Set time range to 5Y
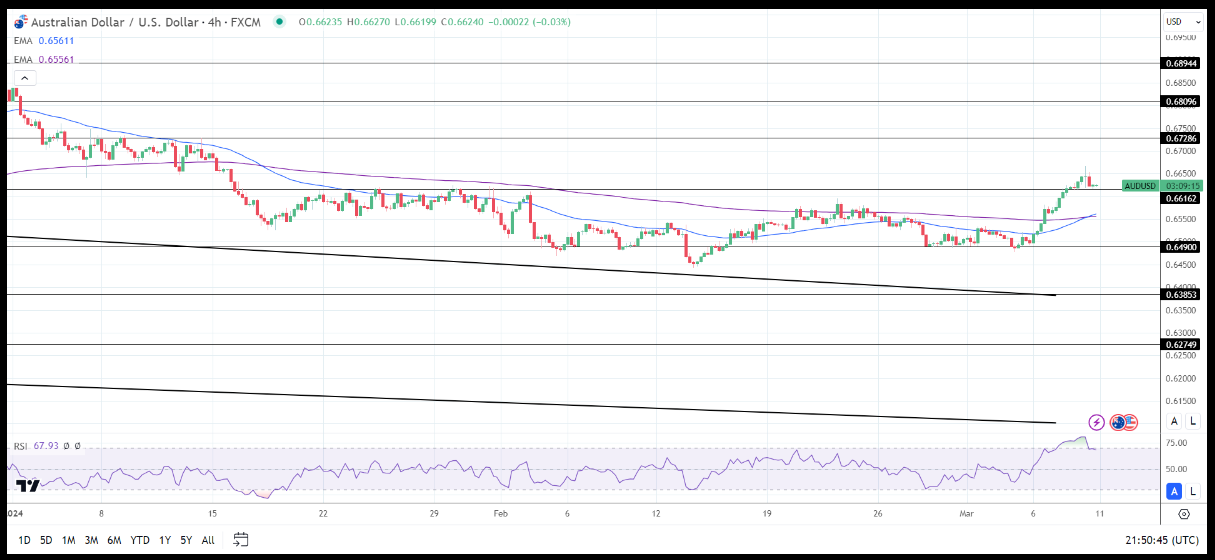1215x560 pixels. click(x=186, y=540)
